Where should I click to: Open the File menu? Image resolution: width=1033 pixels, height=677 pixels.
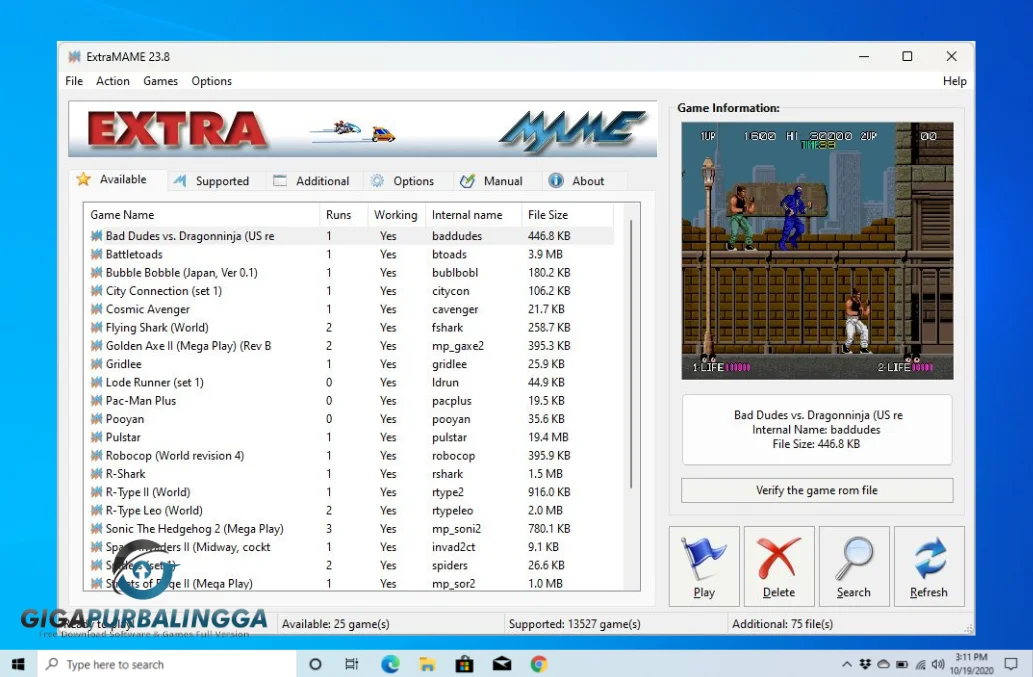[74, 81]
